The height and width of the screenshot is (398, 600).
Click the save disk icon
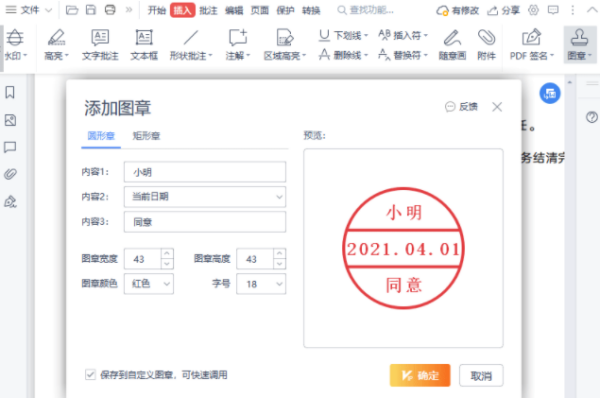[x=91, y=10]
